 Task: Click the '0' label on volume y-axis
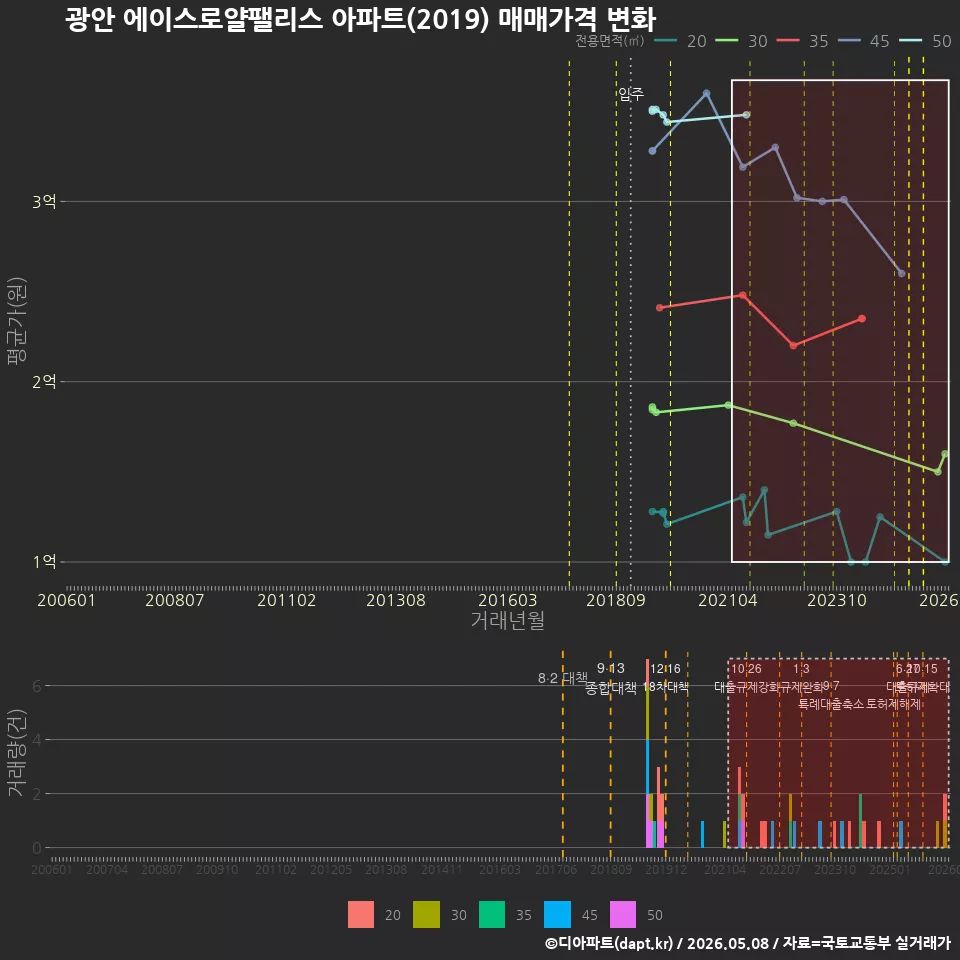pyautogui.click(x=37, y=848)
